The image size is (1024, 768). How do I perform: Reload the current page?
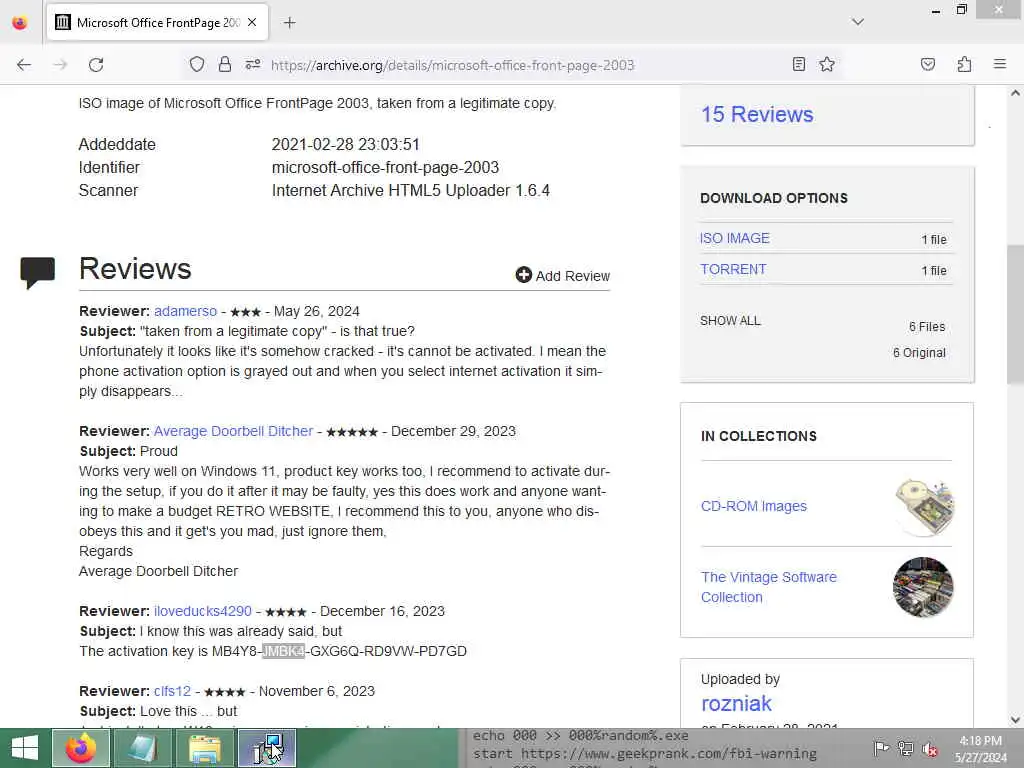point(96,65)
